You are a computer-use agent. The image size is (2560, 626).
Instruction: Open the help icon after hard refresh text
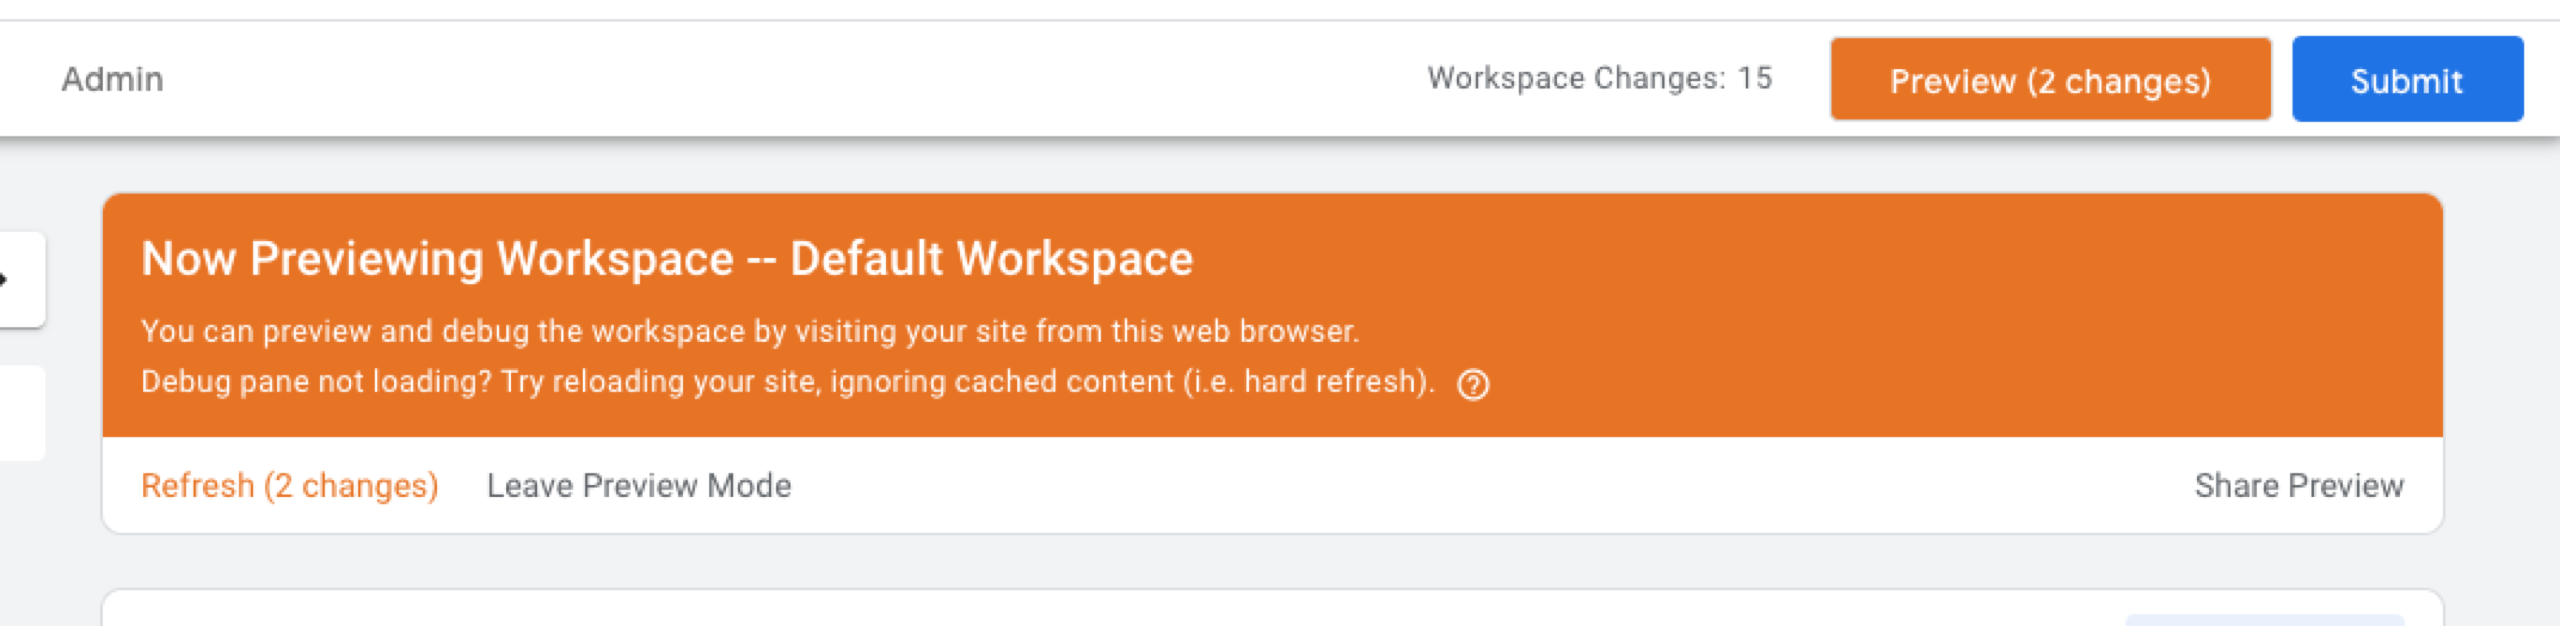pyautogui.click(x=1473, y=384)
